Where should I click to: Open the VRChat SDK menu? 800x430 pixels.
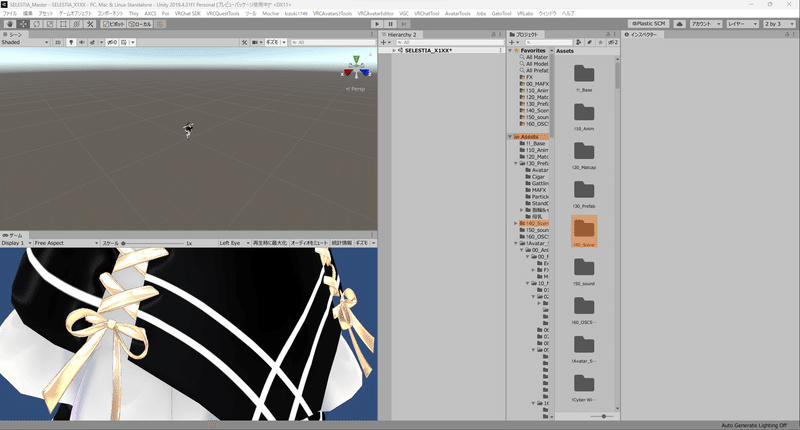coord(187,13)
